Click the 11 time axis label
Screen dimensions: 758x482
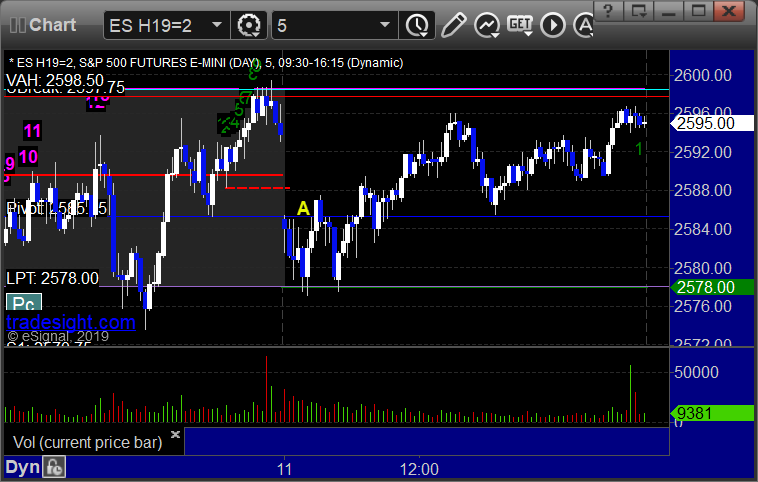pos(284,469)
